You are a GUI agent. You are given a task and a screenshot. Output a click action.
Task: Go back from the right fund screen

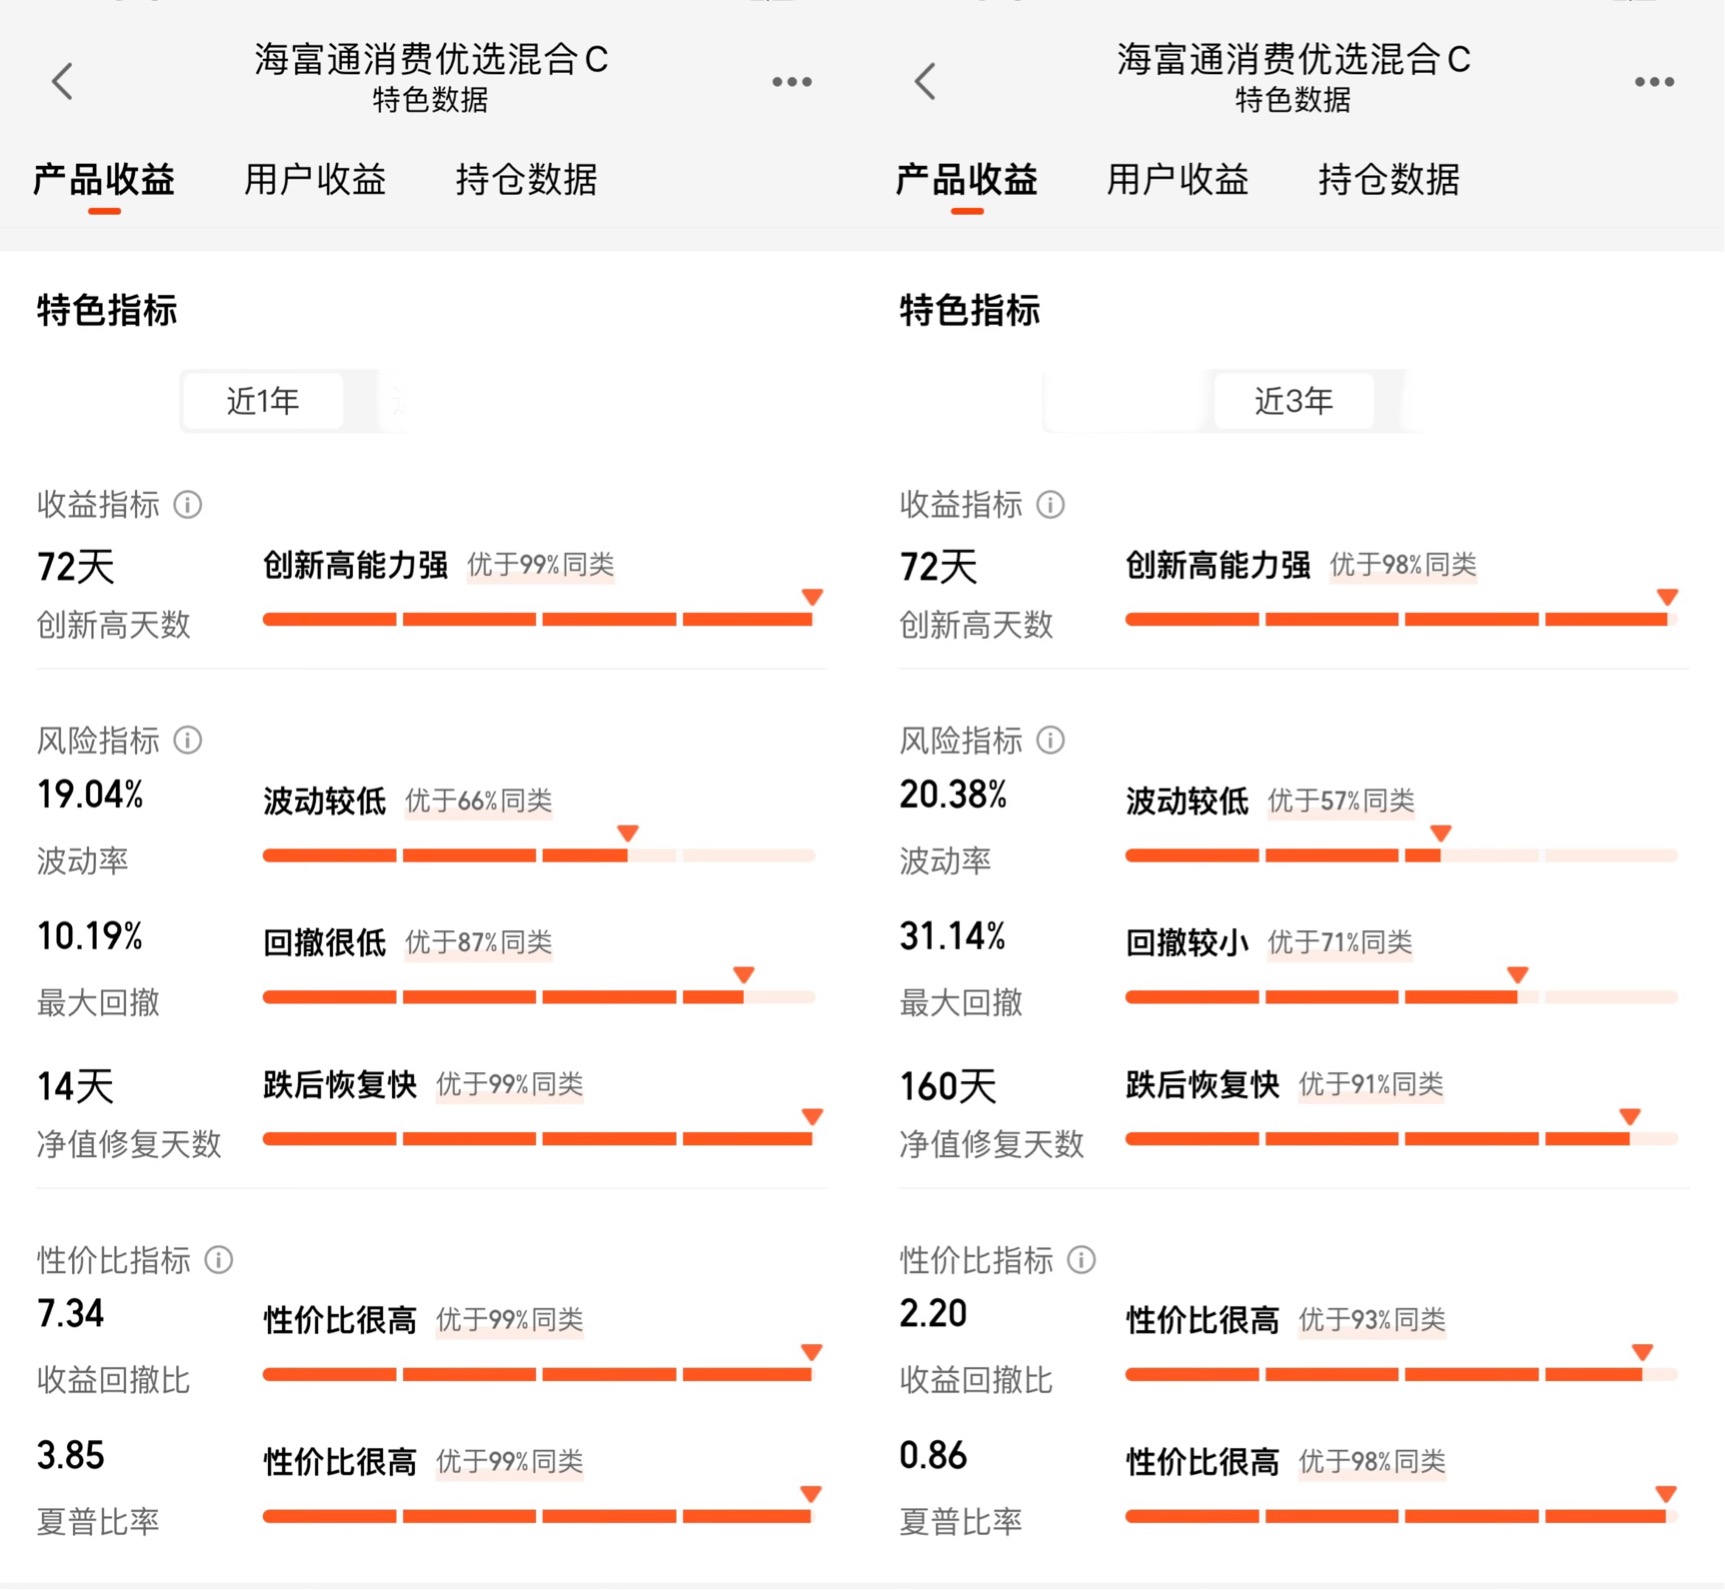point(925,81)
